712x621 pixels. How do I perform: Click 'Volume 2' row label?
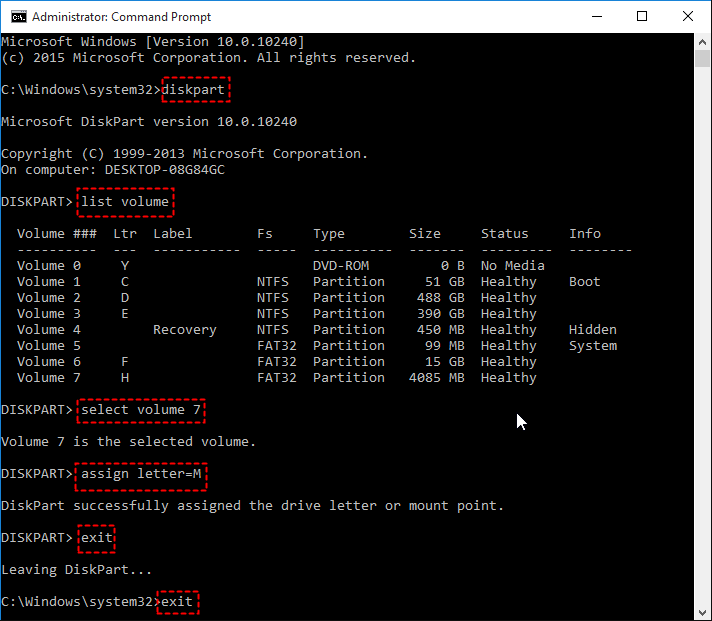point(49,298)
